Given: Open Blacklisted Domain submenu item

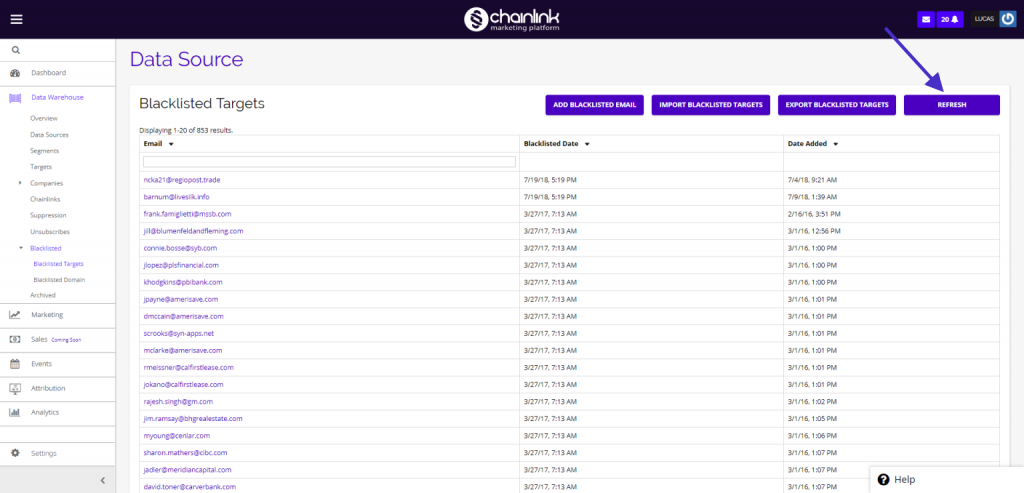Looking at the screenshot, I should click(x=59, y=279).
